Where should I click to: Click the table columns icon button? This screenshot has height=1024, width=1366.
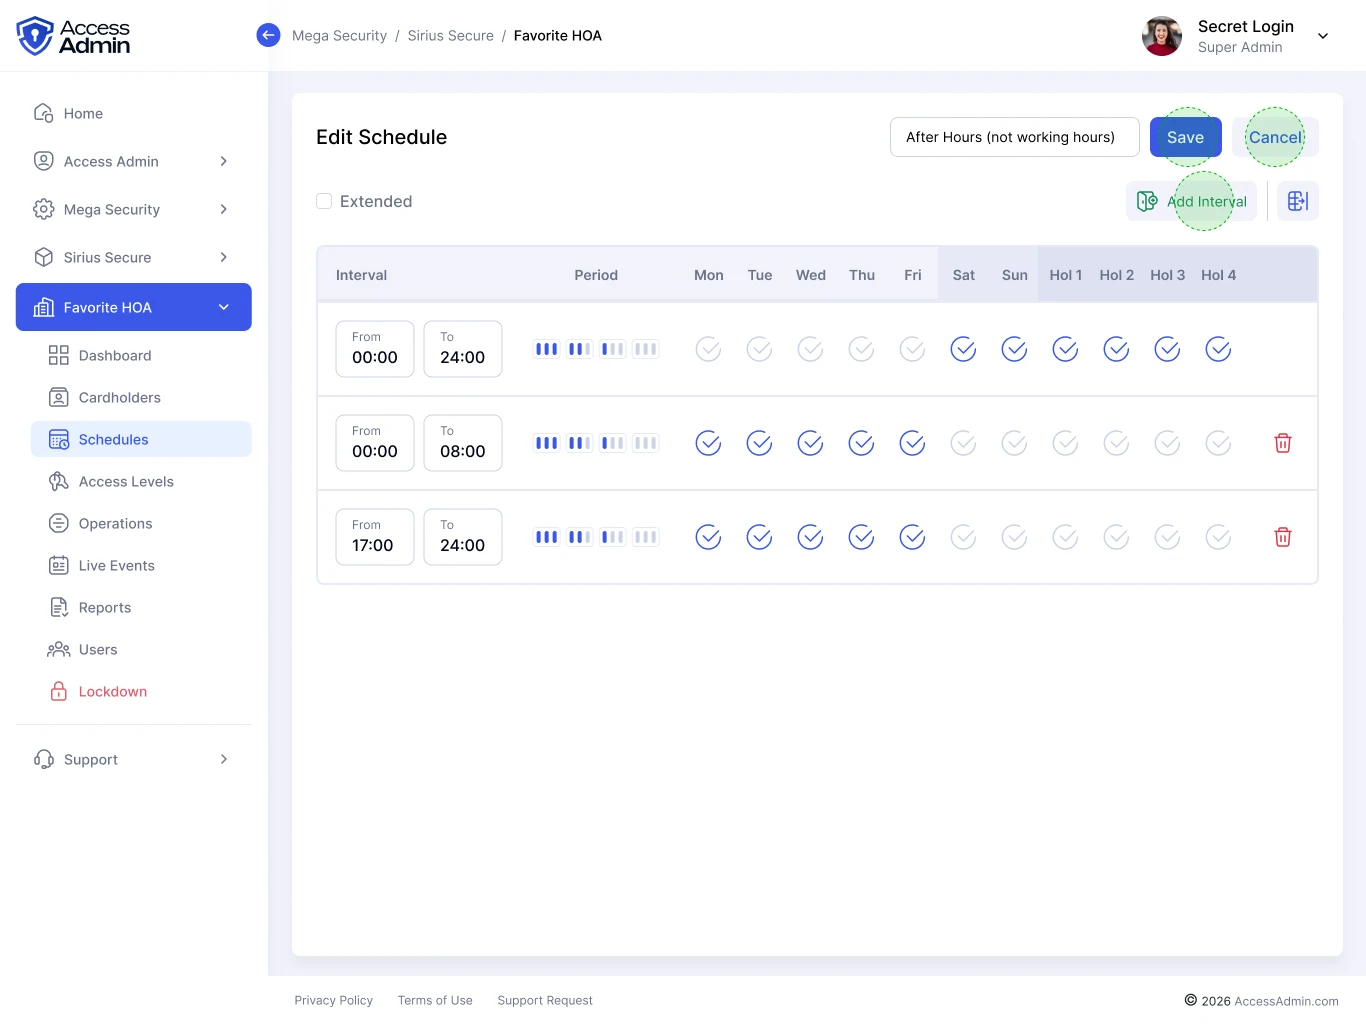click(1298, 201)
